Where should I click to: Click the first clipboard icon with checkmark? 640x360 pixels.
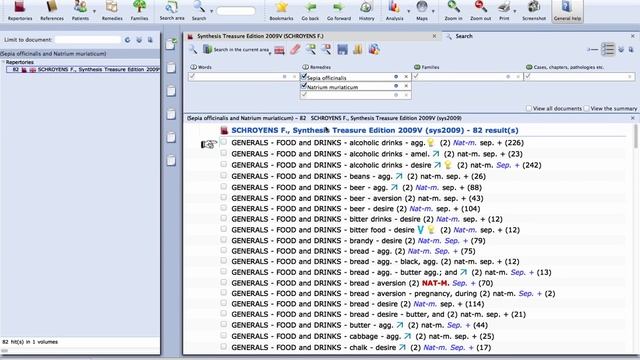coord(171,44)
